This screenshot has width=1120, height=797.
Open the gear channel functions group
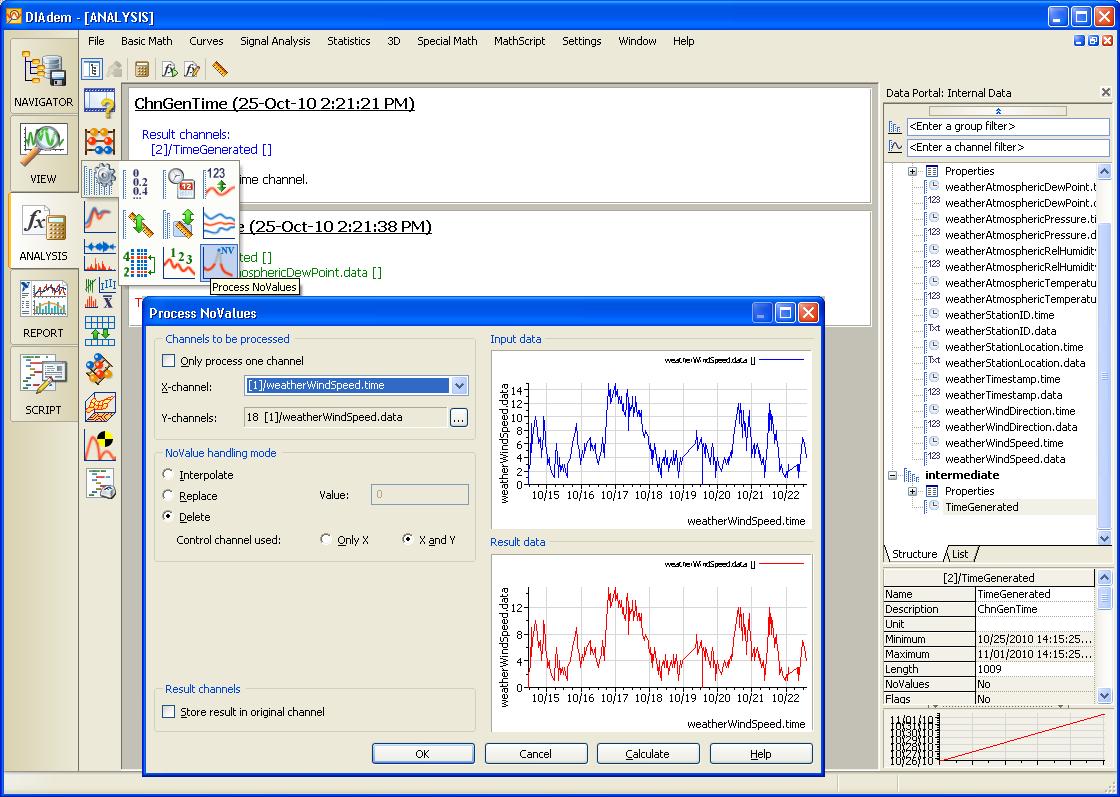pos(100,180)
